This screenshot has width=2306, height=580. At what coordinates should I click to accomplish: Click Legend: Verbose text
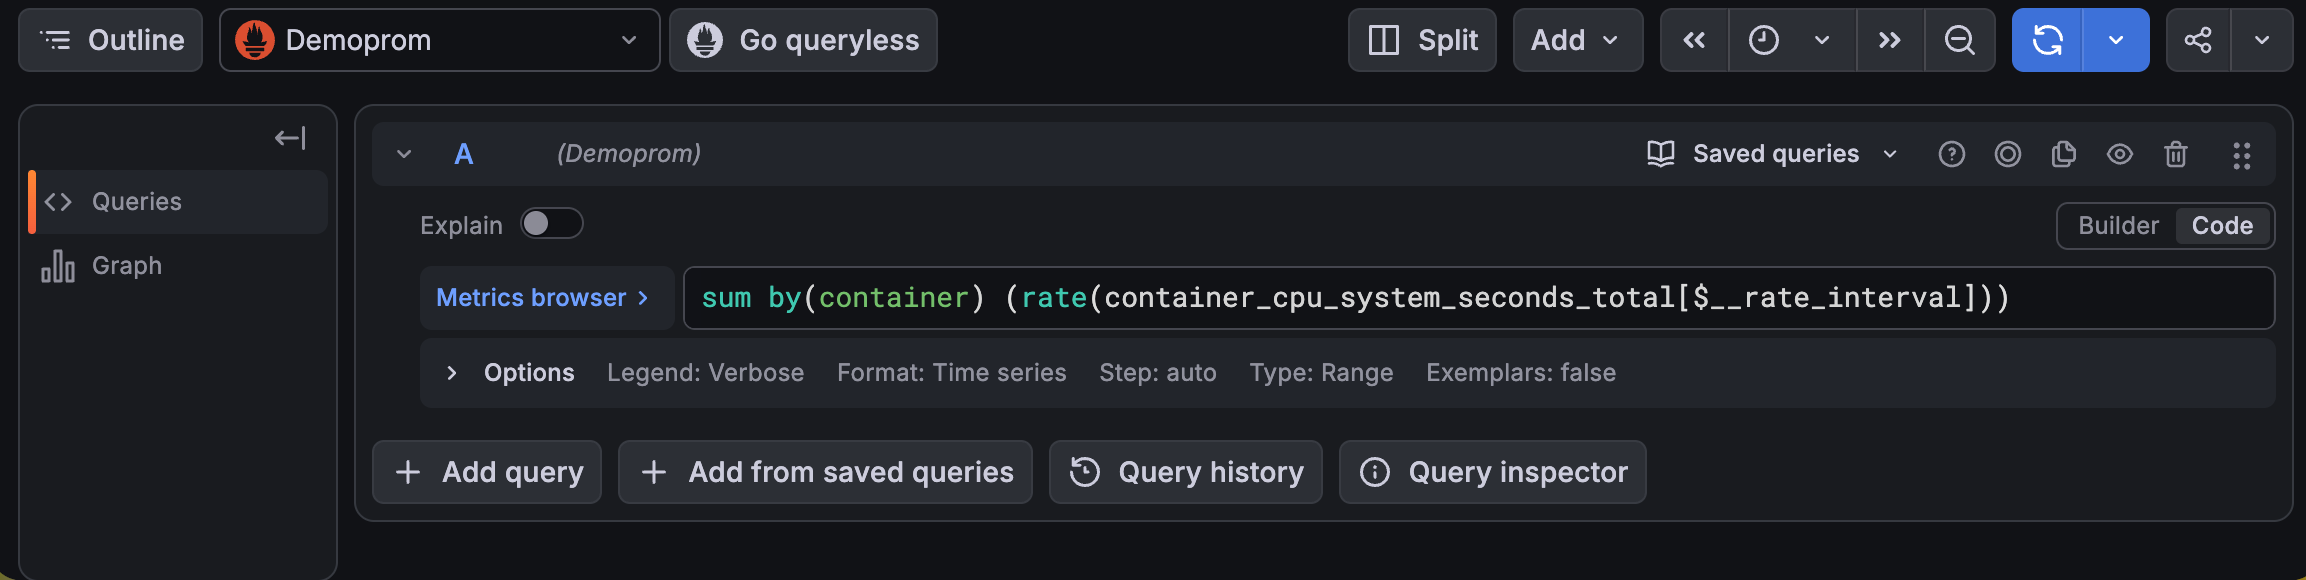tap(705, 373)
